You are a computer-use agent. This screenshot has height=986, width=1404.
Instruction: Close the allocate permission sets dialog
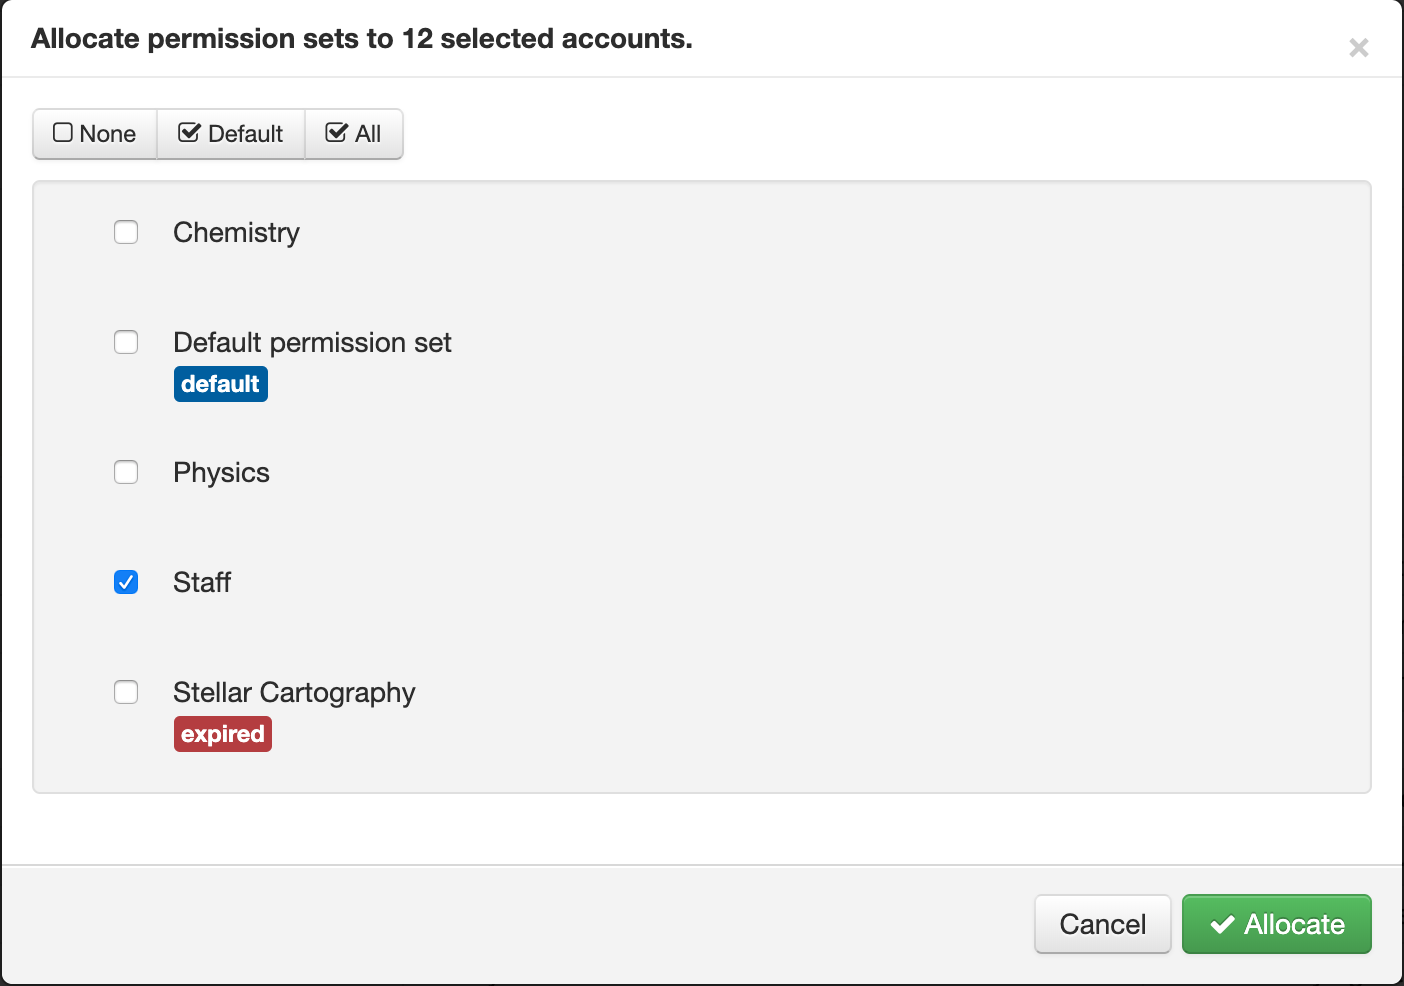pos(1358,47)
